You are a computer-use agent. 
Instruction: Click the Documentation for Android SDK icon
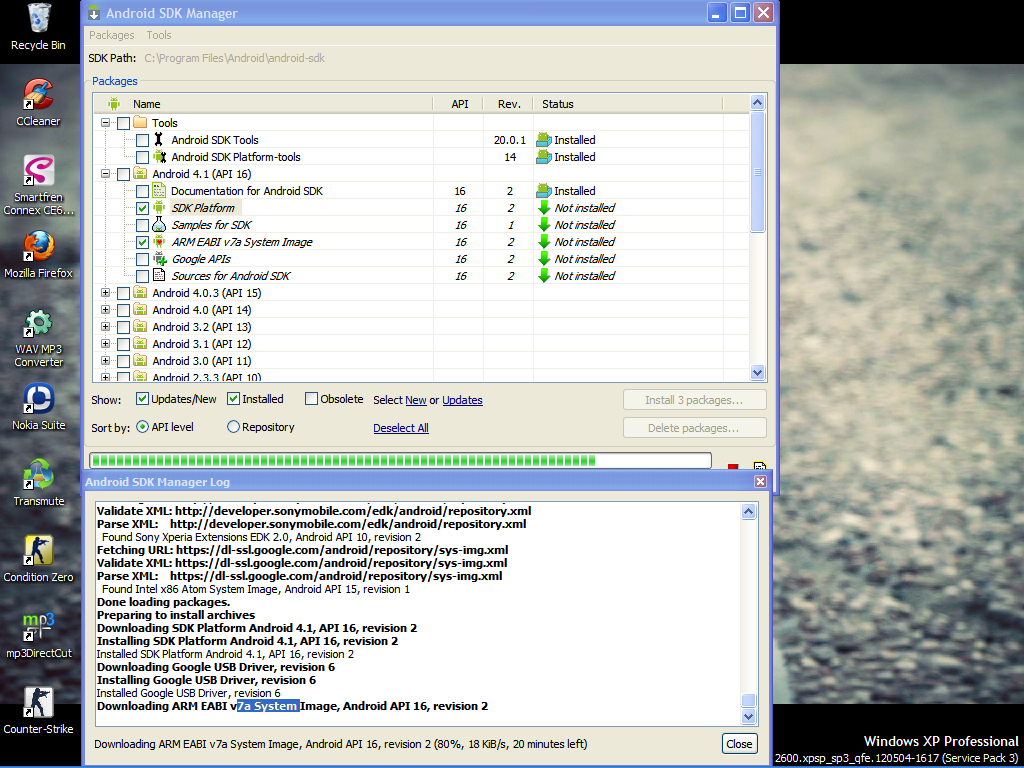click(159, 191)
